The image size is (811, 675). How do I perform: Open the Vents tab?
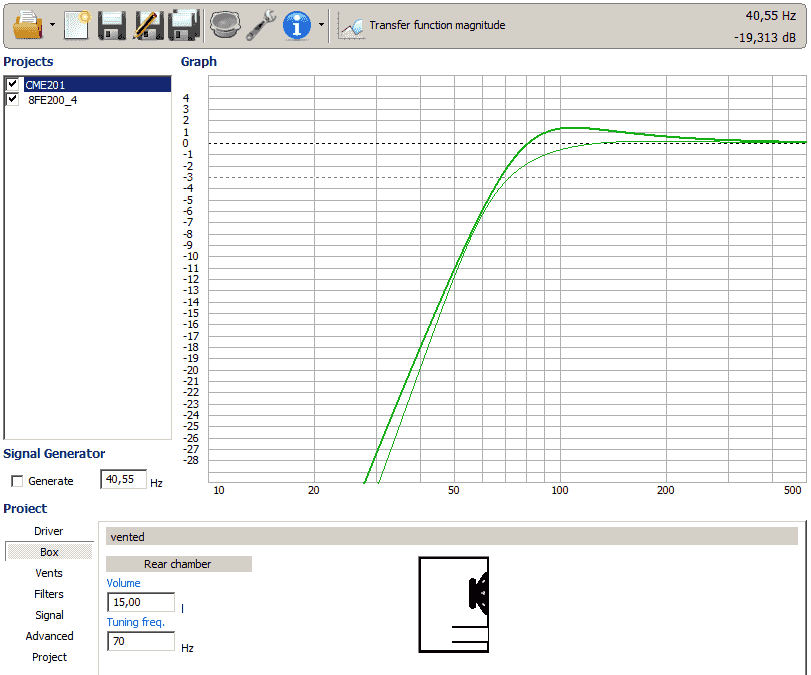pos(49,573)
